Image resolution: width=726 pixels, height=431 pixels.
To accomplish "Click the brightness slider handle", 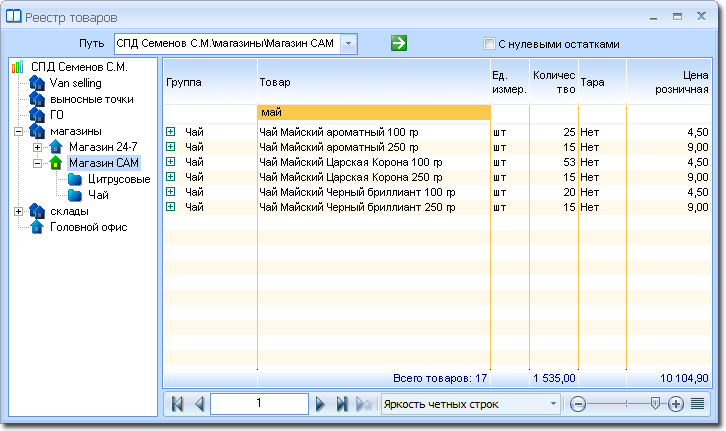I will [x=655, y=403].
